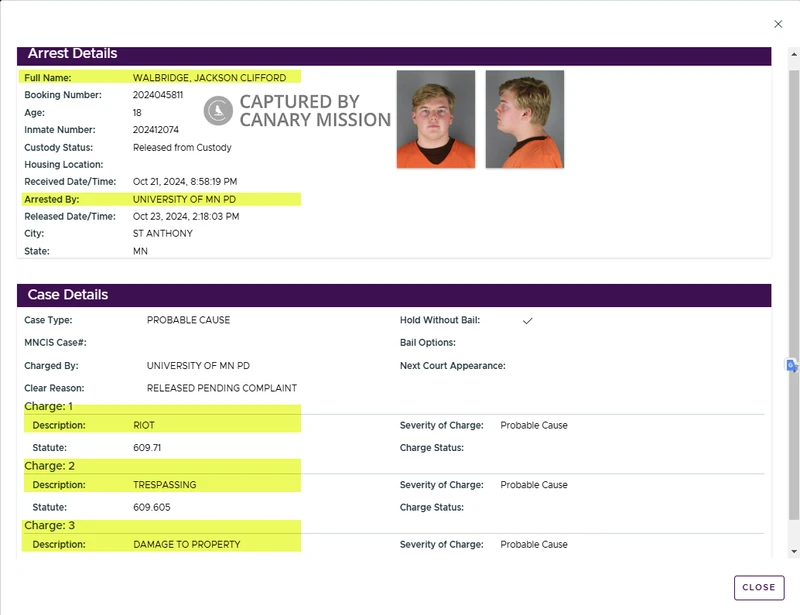
Task: Click the State value MN
Action: 140,251
